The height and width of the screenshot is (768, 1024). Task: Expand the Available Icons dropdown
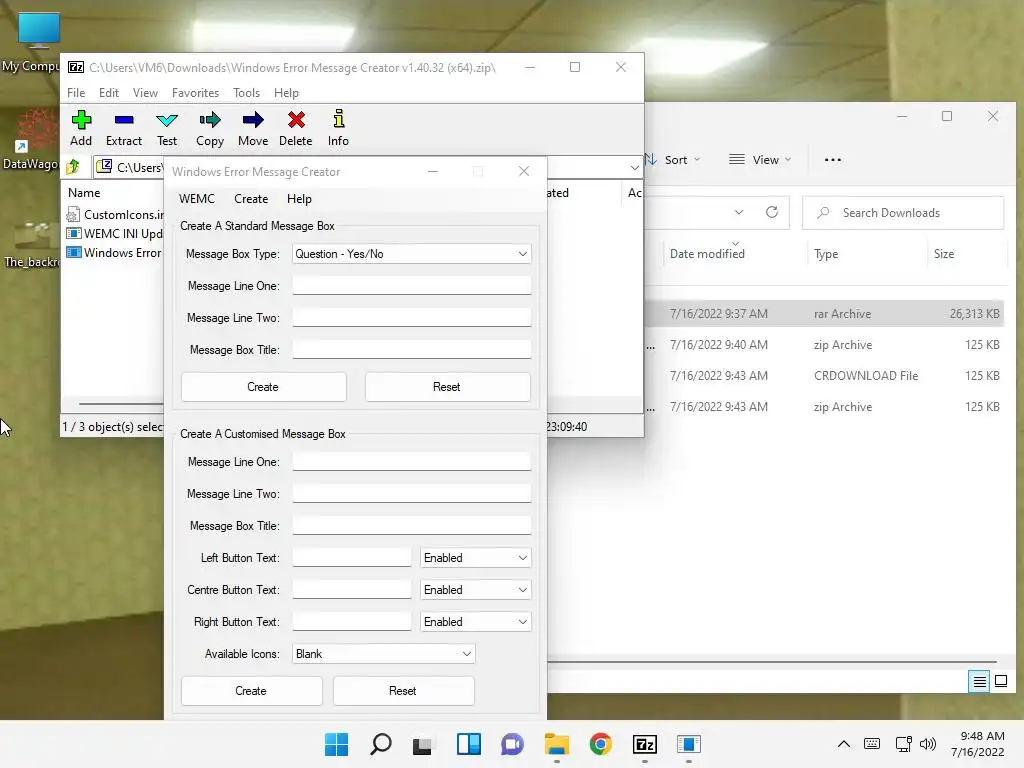pyautogui.click(x=383, y=654)
